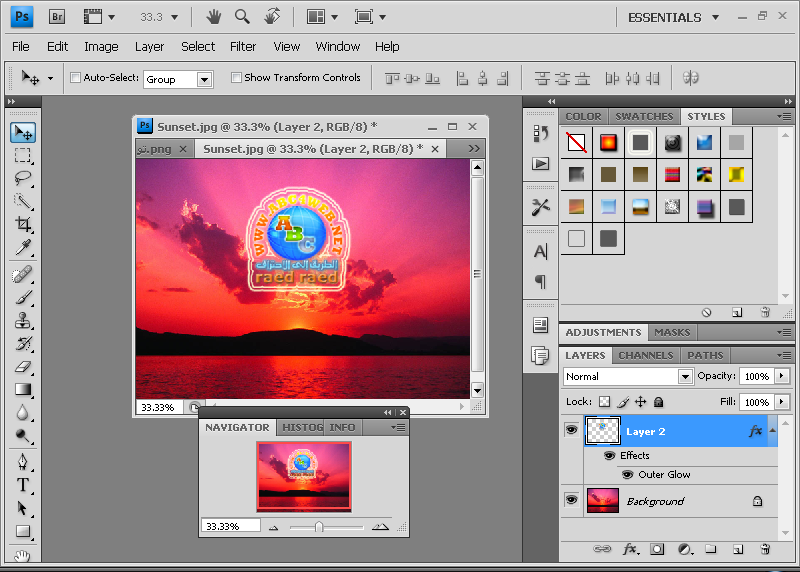Click the Navigator image thumbnail
The height and width of the screenshot is (572, 800).
(304, 477)
